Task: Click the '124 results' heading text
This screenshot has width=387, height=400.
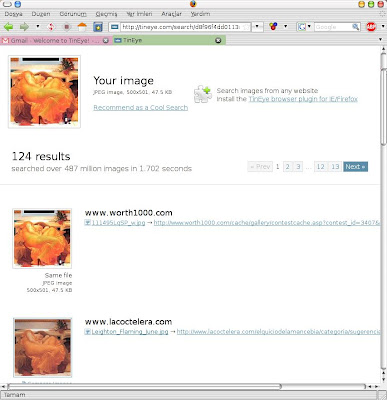Action: 41,156
